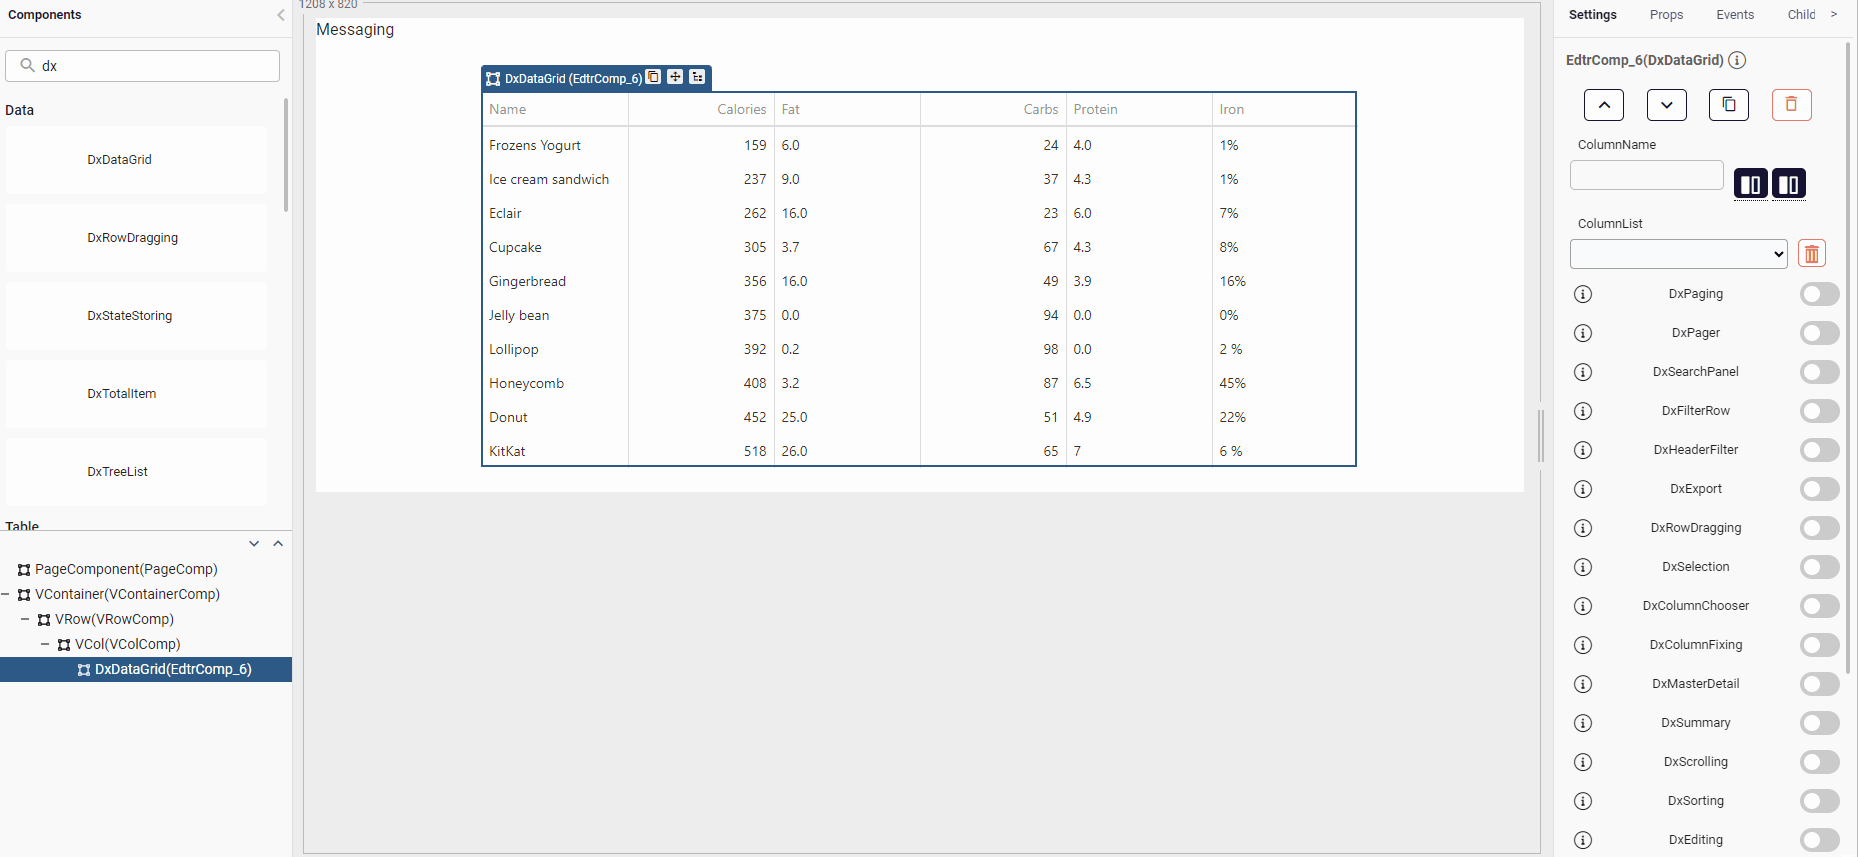Show info for DxSelection
This screenshot has width=1858, height=857.
point(1583,567)
